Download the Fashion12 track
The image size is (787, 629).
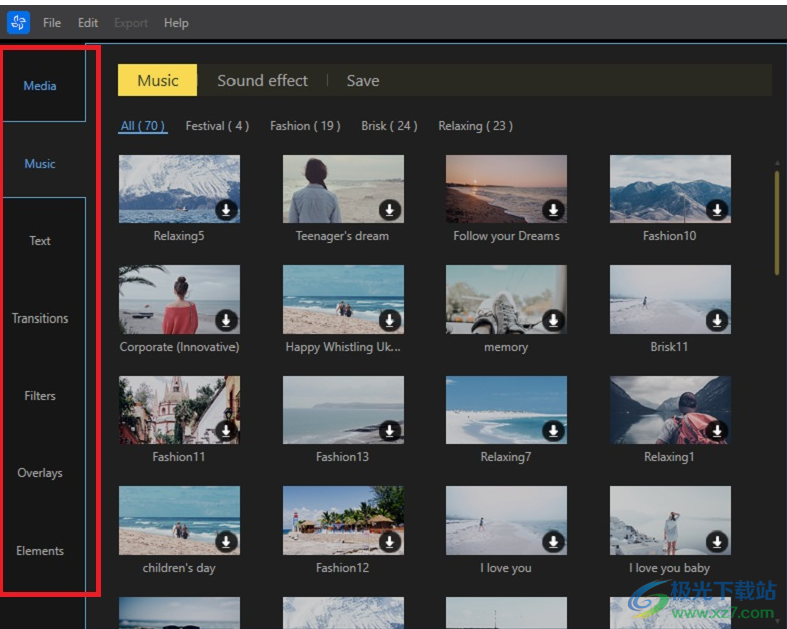click(389, 542)
